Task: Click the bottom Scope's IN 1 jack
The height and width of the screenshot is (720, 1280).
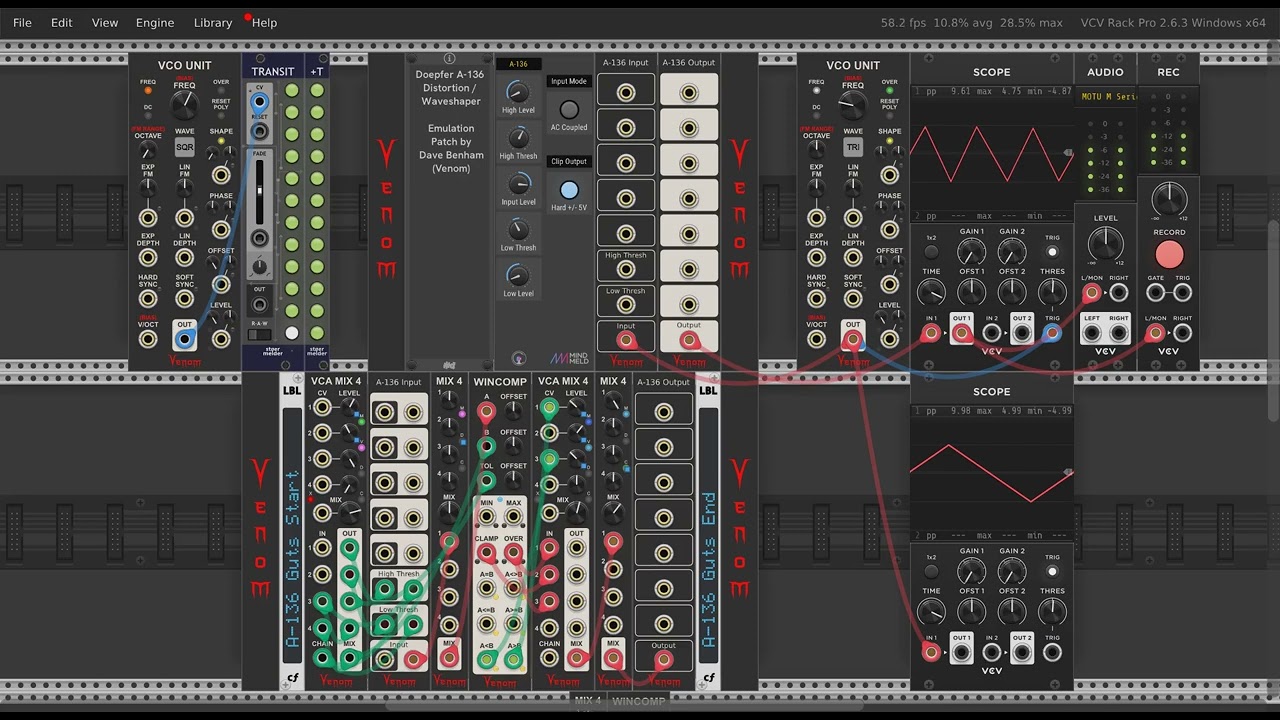Action: pyautogui.click(x=931, y=653)
